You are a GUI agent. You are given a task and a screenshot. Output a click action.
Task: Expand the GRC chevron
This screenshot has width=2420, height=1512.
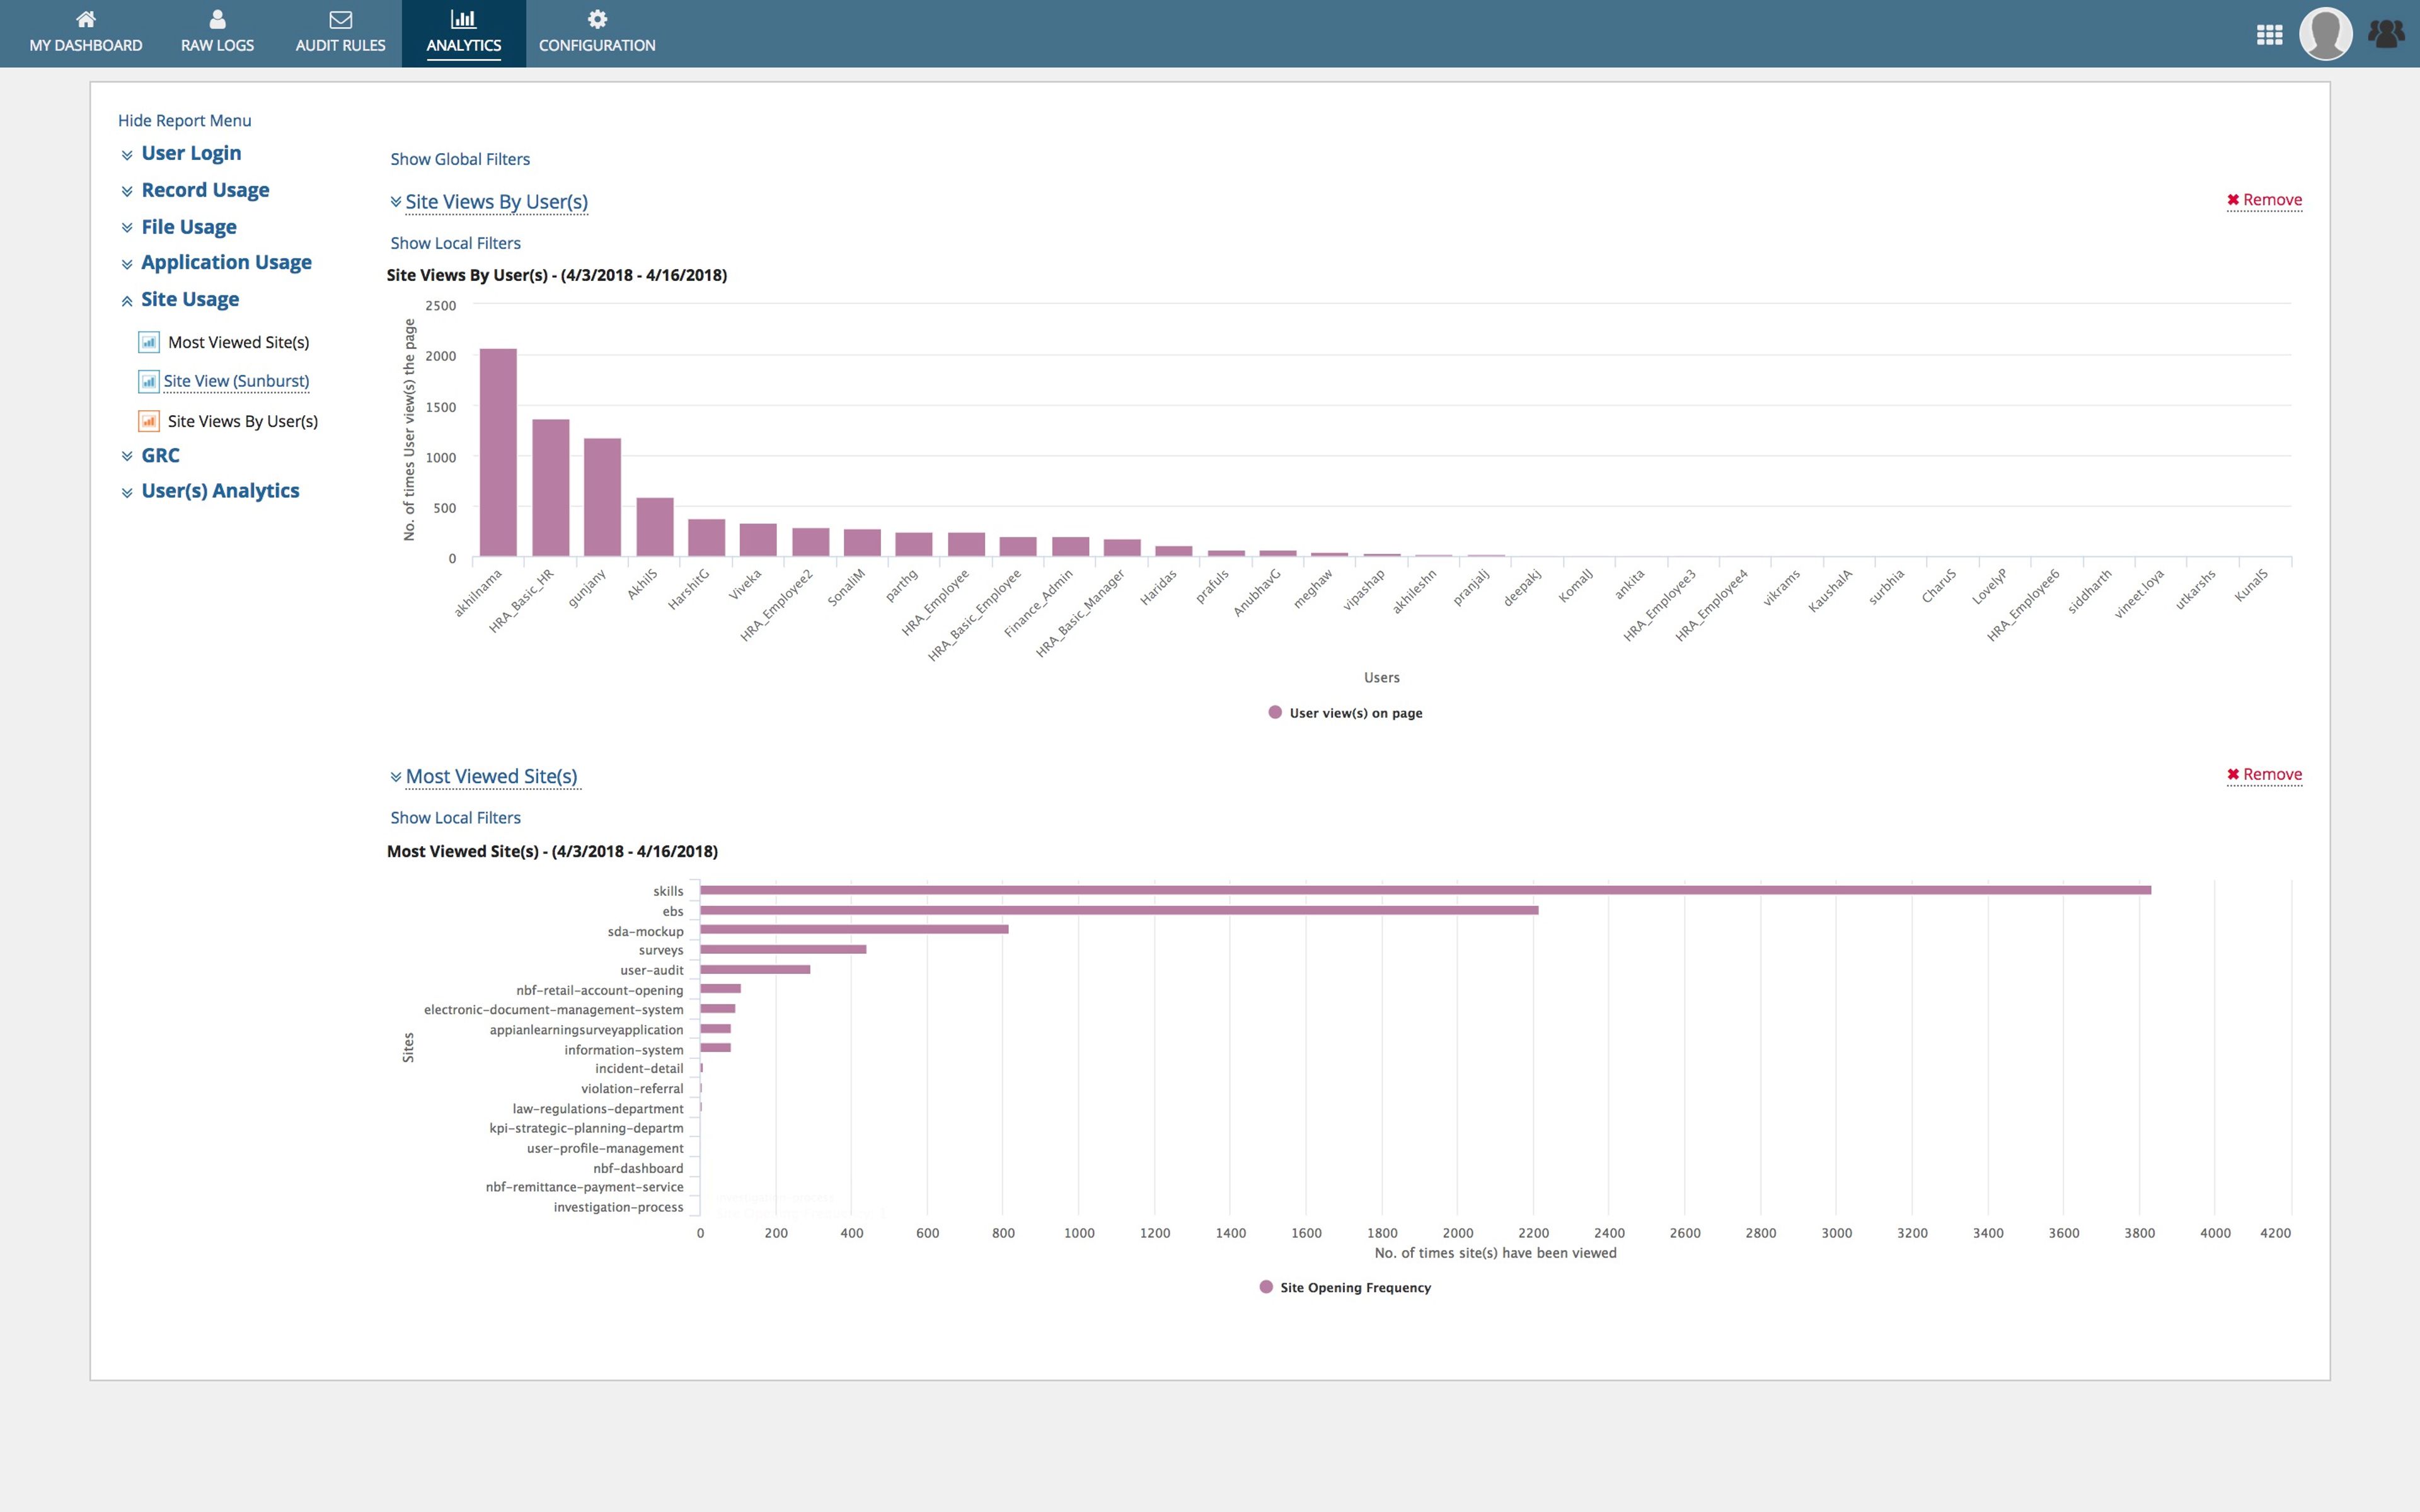click(127, 456)
